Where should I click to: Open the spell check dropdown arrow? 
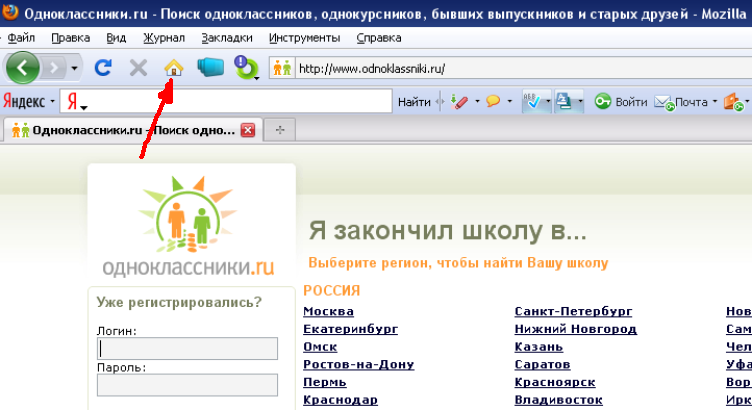click(548, 102)
